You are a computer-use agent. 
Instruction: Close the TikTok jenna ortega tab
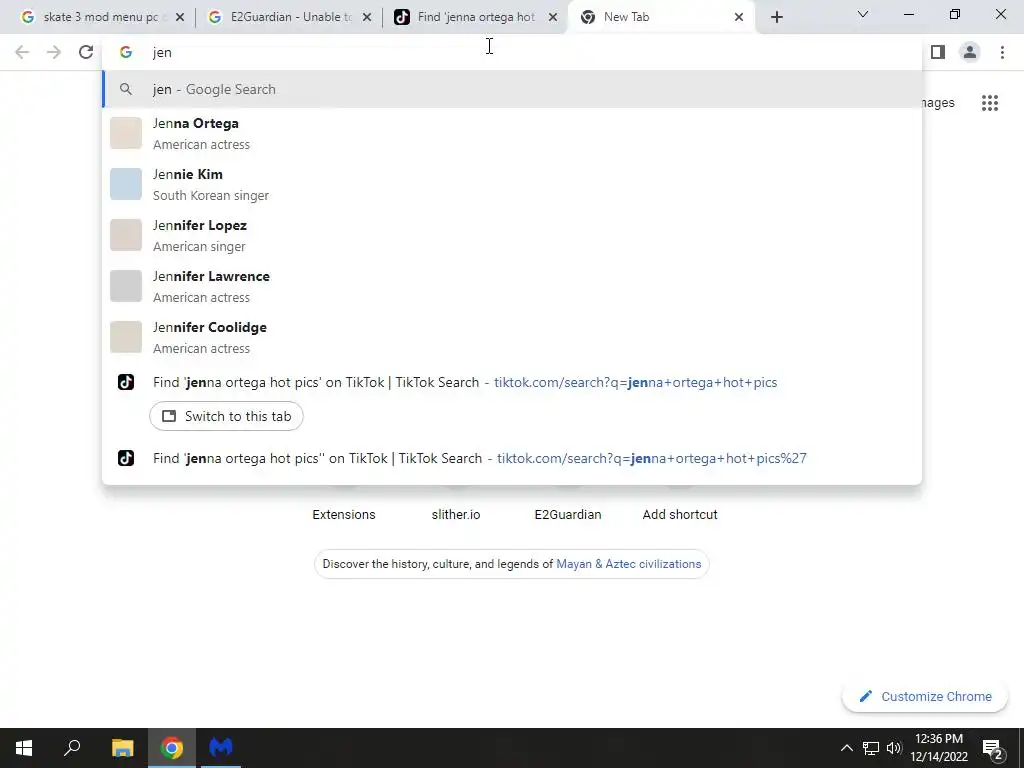tap(553, 17)
